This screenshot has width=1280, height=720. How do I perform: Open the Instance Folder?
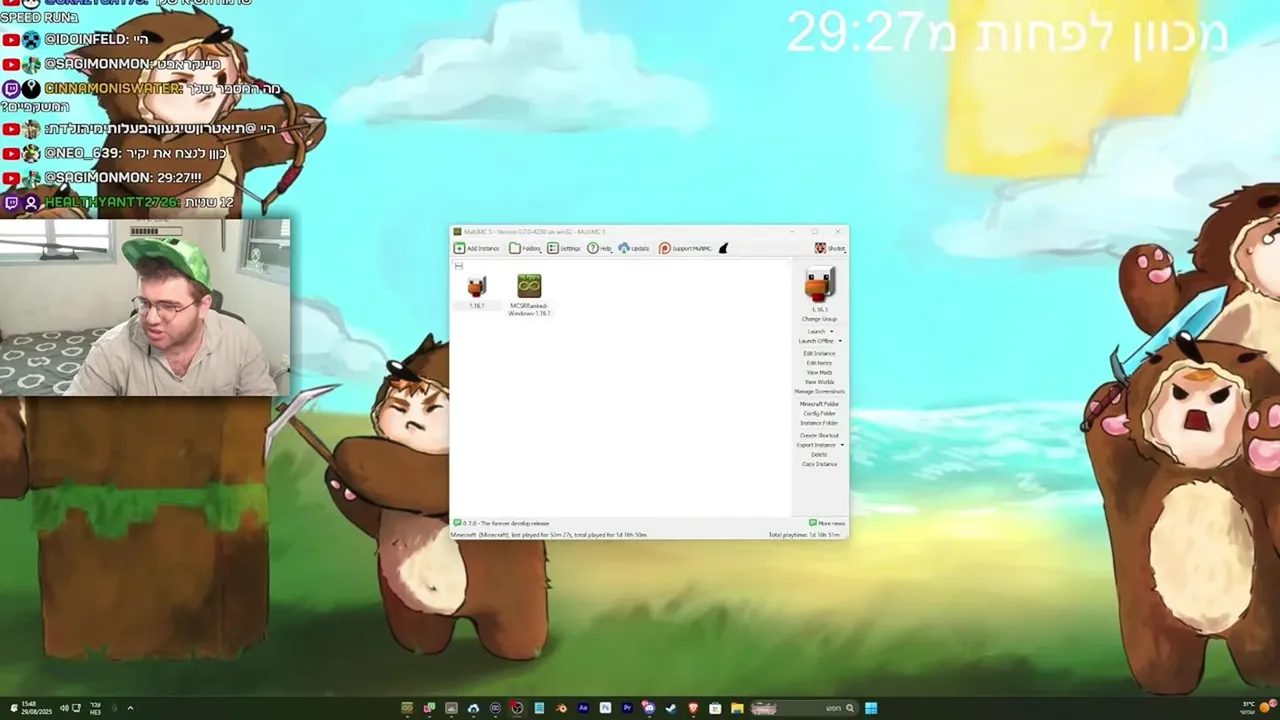point(819,423)
